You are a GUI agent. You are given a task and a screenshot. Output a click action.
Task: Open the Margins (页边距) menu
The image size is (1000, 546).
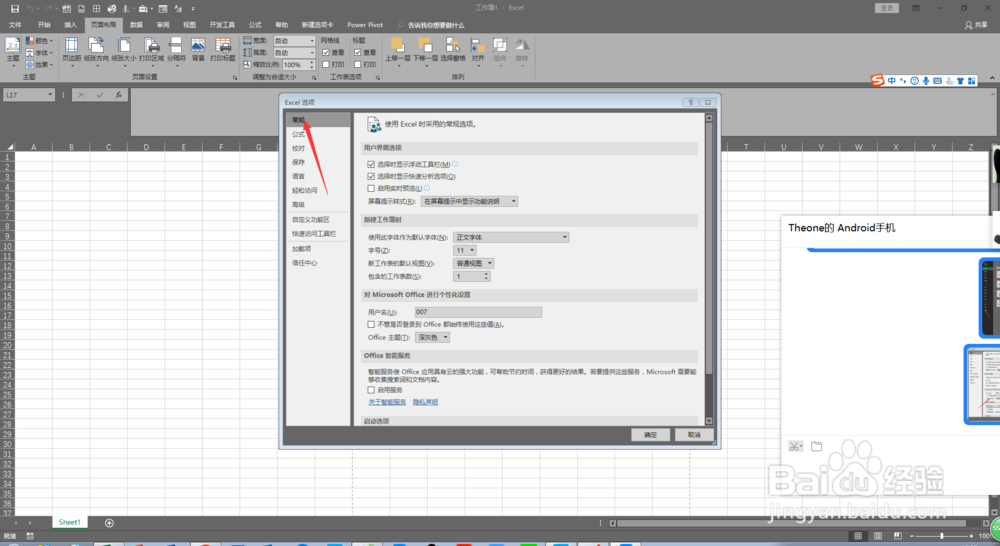[71, 50]
